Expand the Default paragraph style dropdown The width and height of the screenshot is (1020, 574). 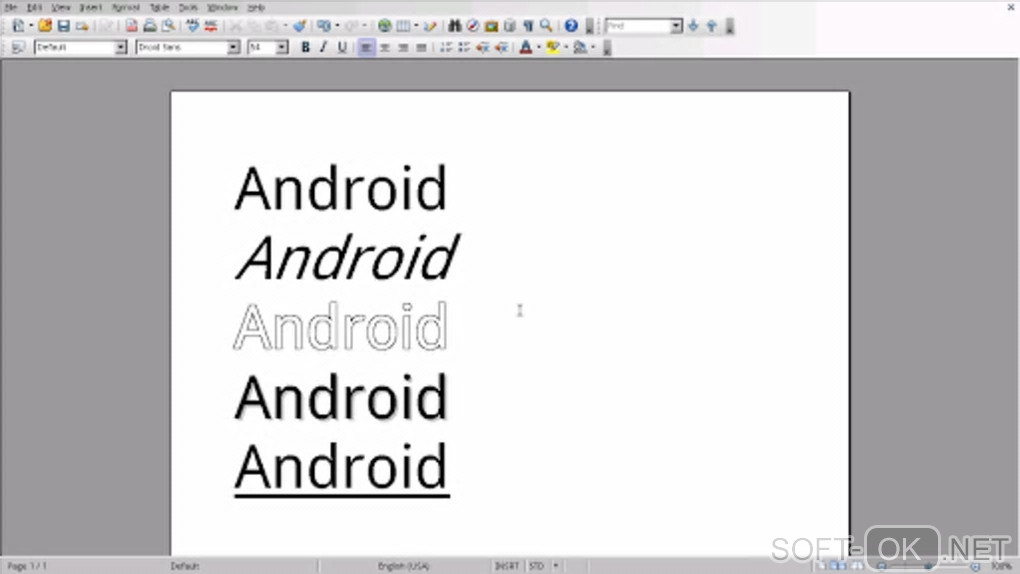pyautogui.click(x=121, y=48)
